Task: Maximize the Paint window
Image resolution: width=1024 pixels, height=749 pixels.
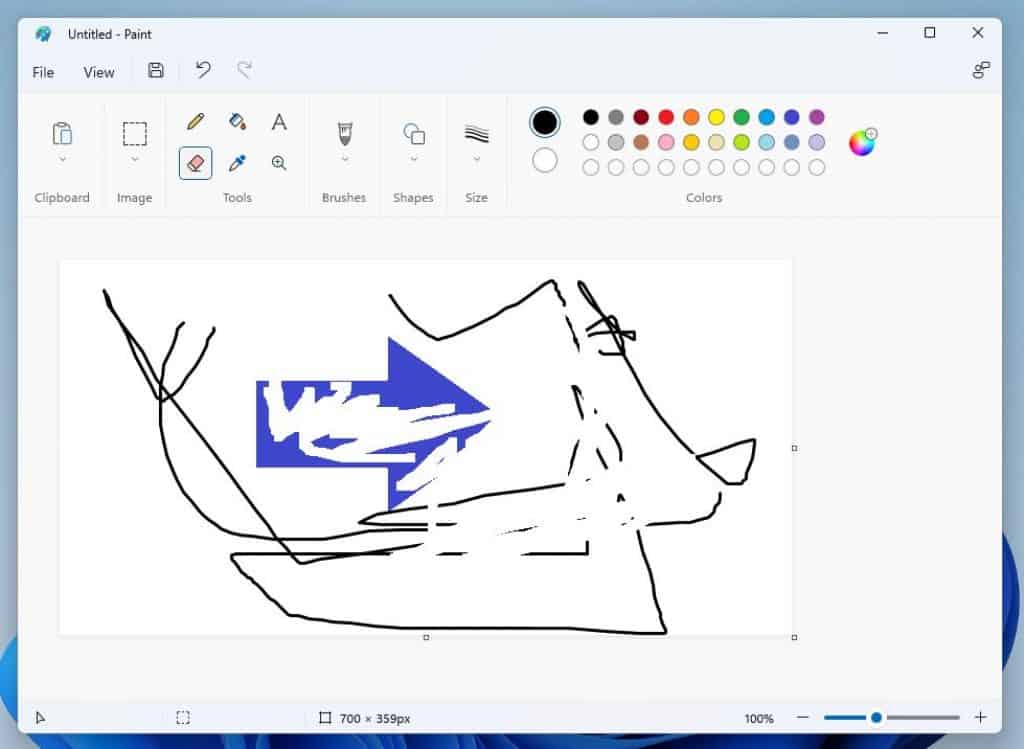Action: click(x=930, y=33)
